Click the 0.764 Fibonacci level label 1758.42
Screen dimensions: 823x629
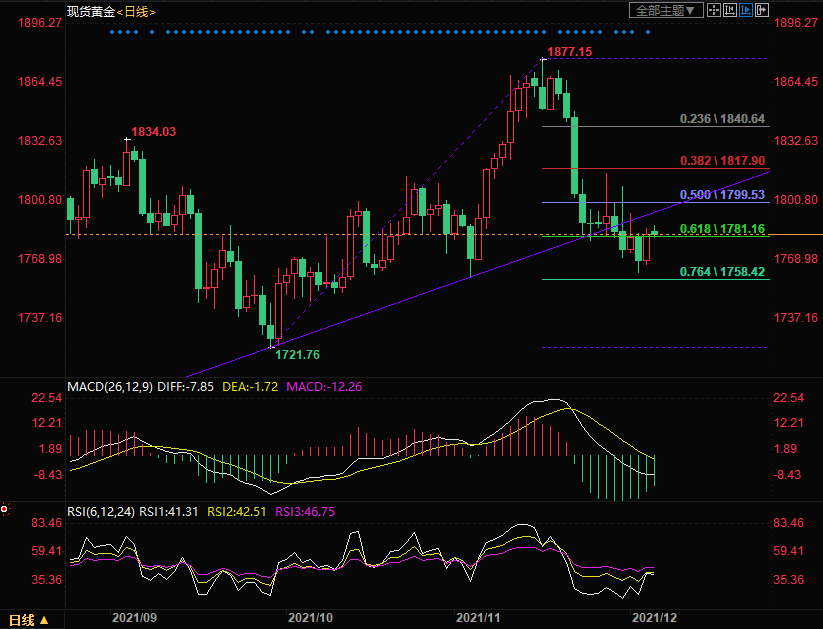[722, 271]
